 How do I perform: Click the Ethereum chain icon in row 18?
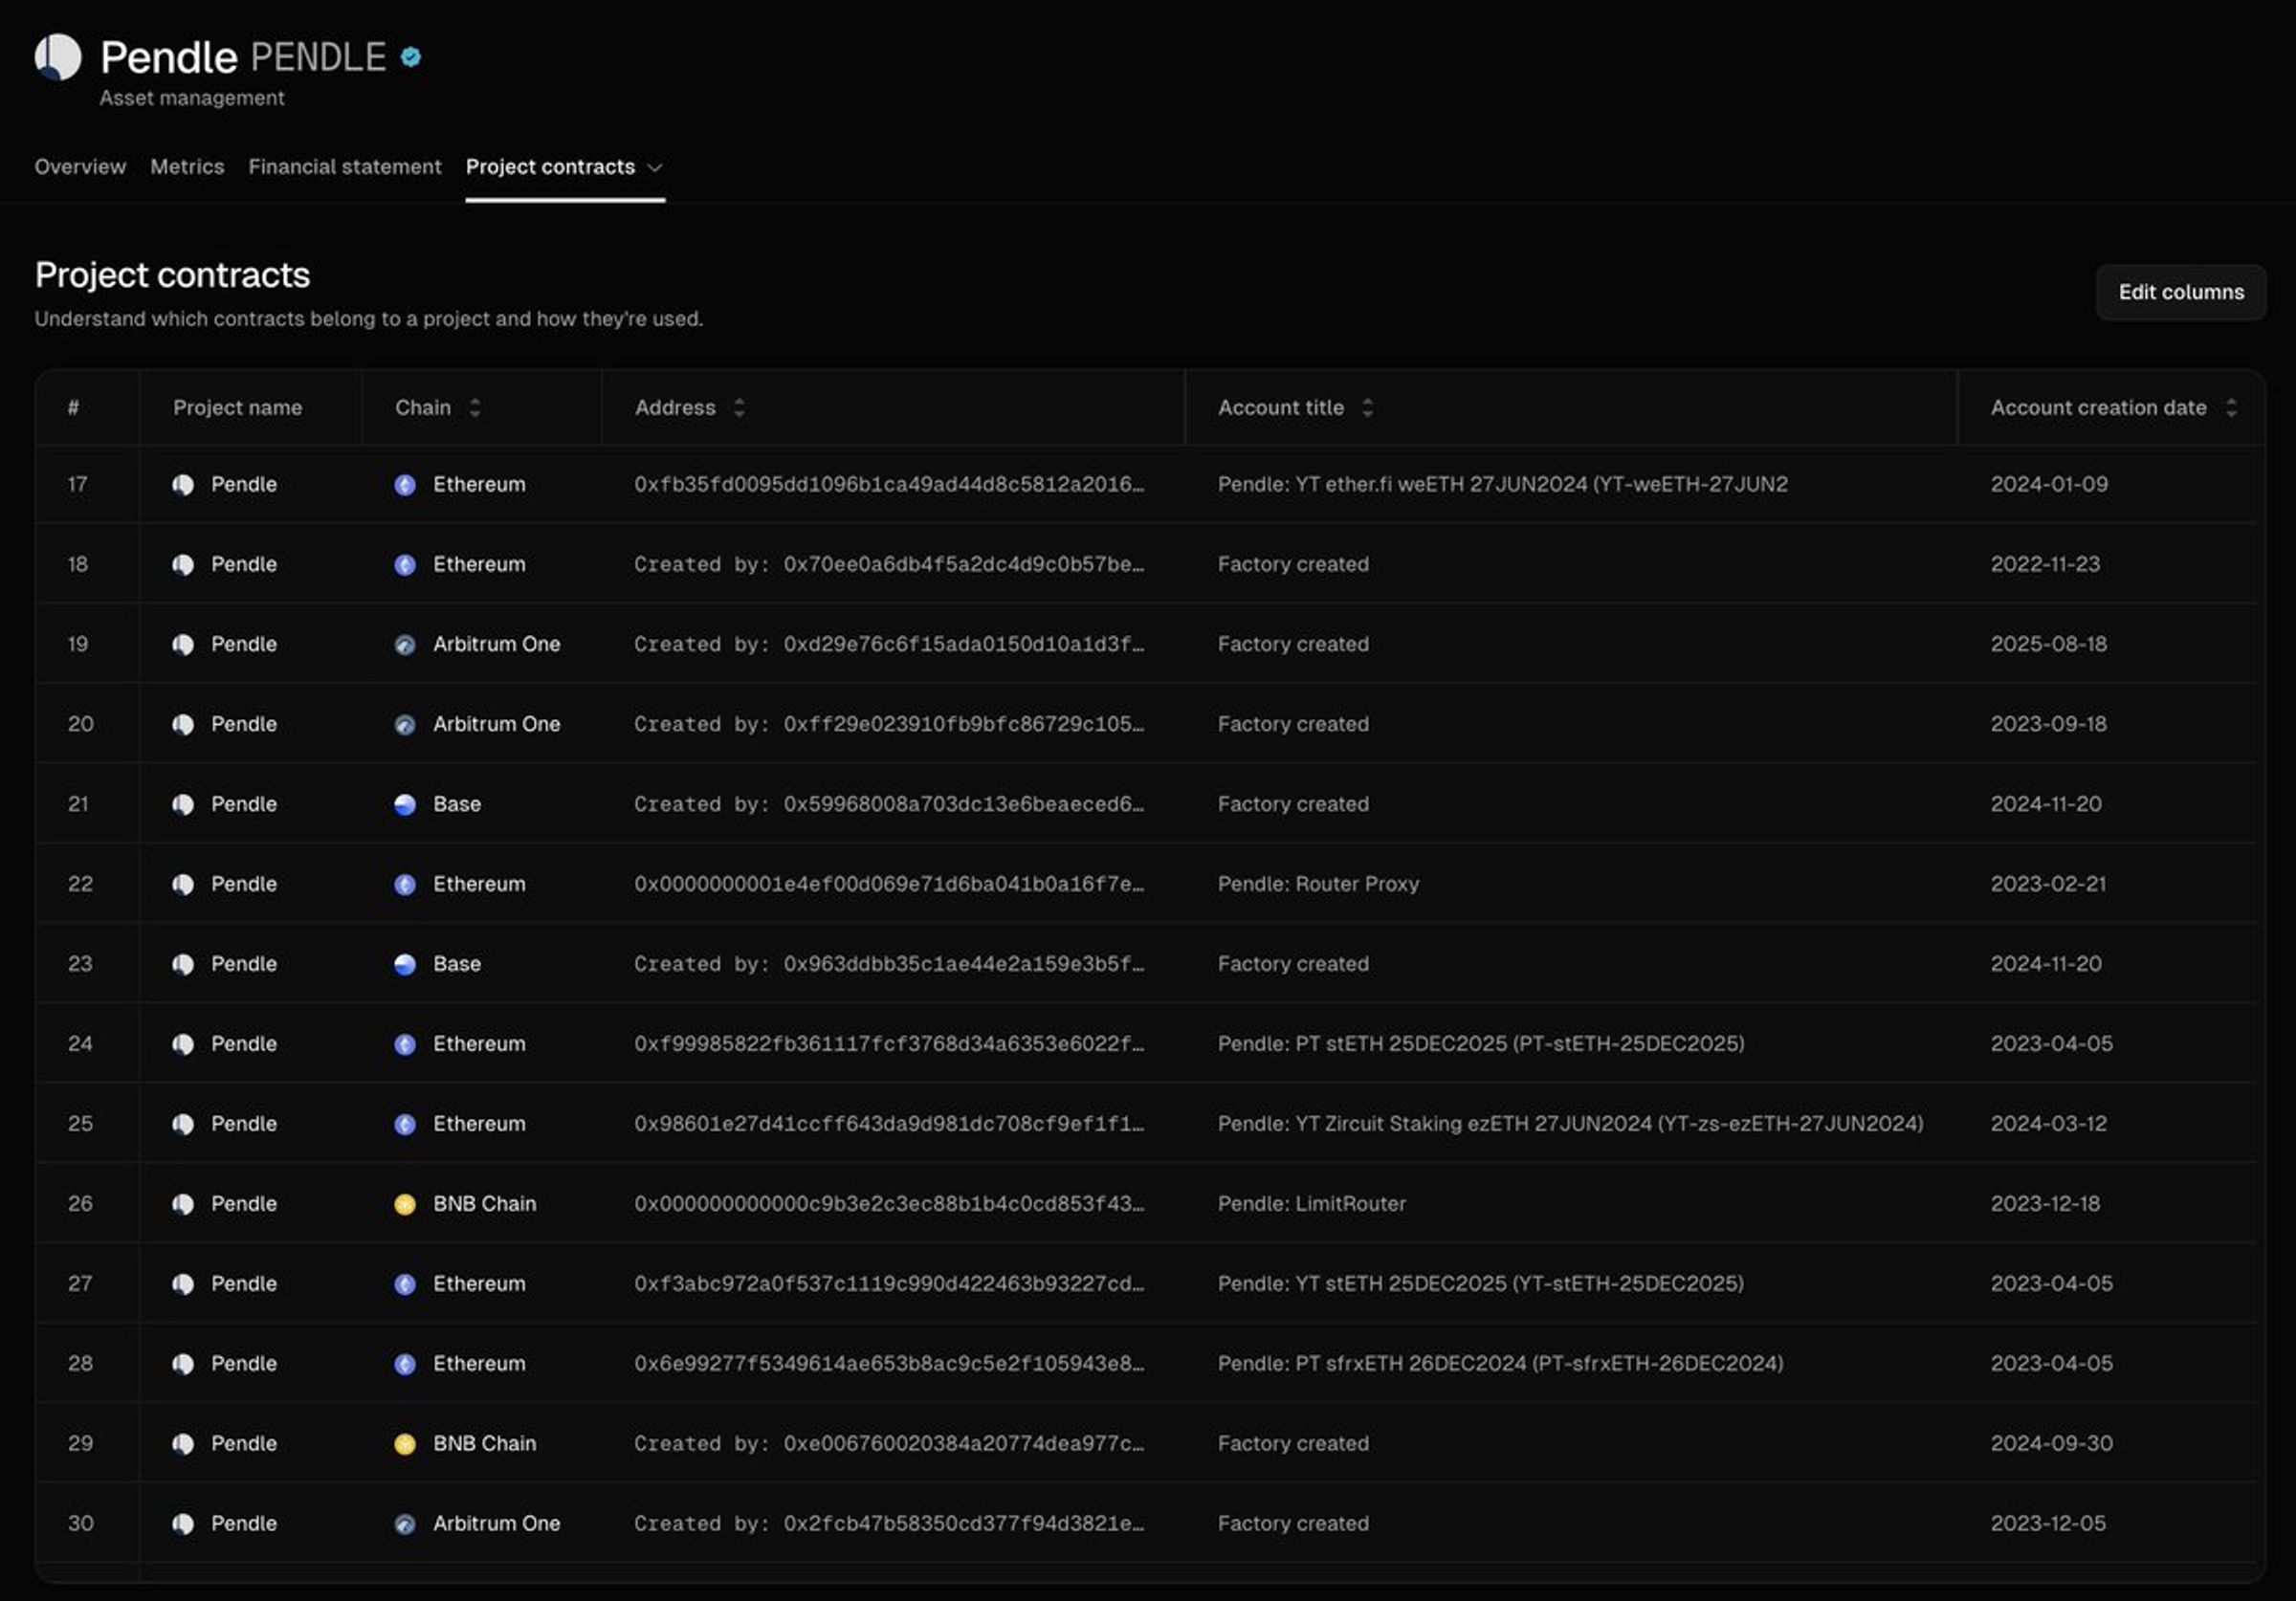tap(405, 565)
